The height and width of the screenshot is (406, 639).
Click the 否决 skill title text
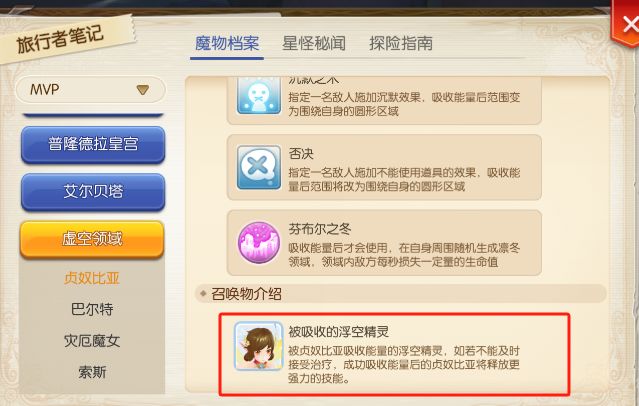pyautogui.click(x=301, y=154)
